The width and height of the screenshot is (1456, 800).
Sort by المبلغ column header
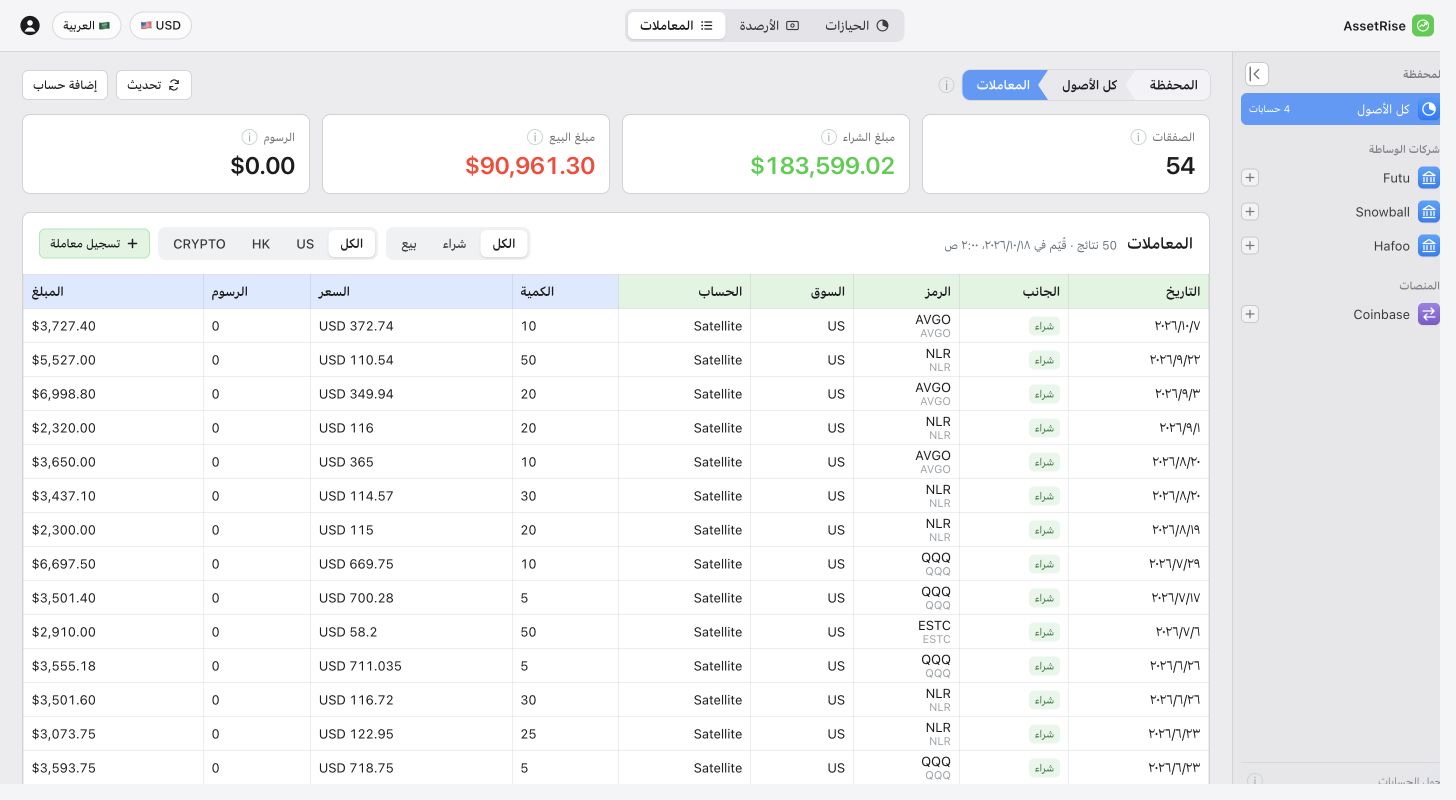coord(113,292)
